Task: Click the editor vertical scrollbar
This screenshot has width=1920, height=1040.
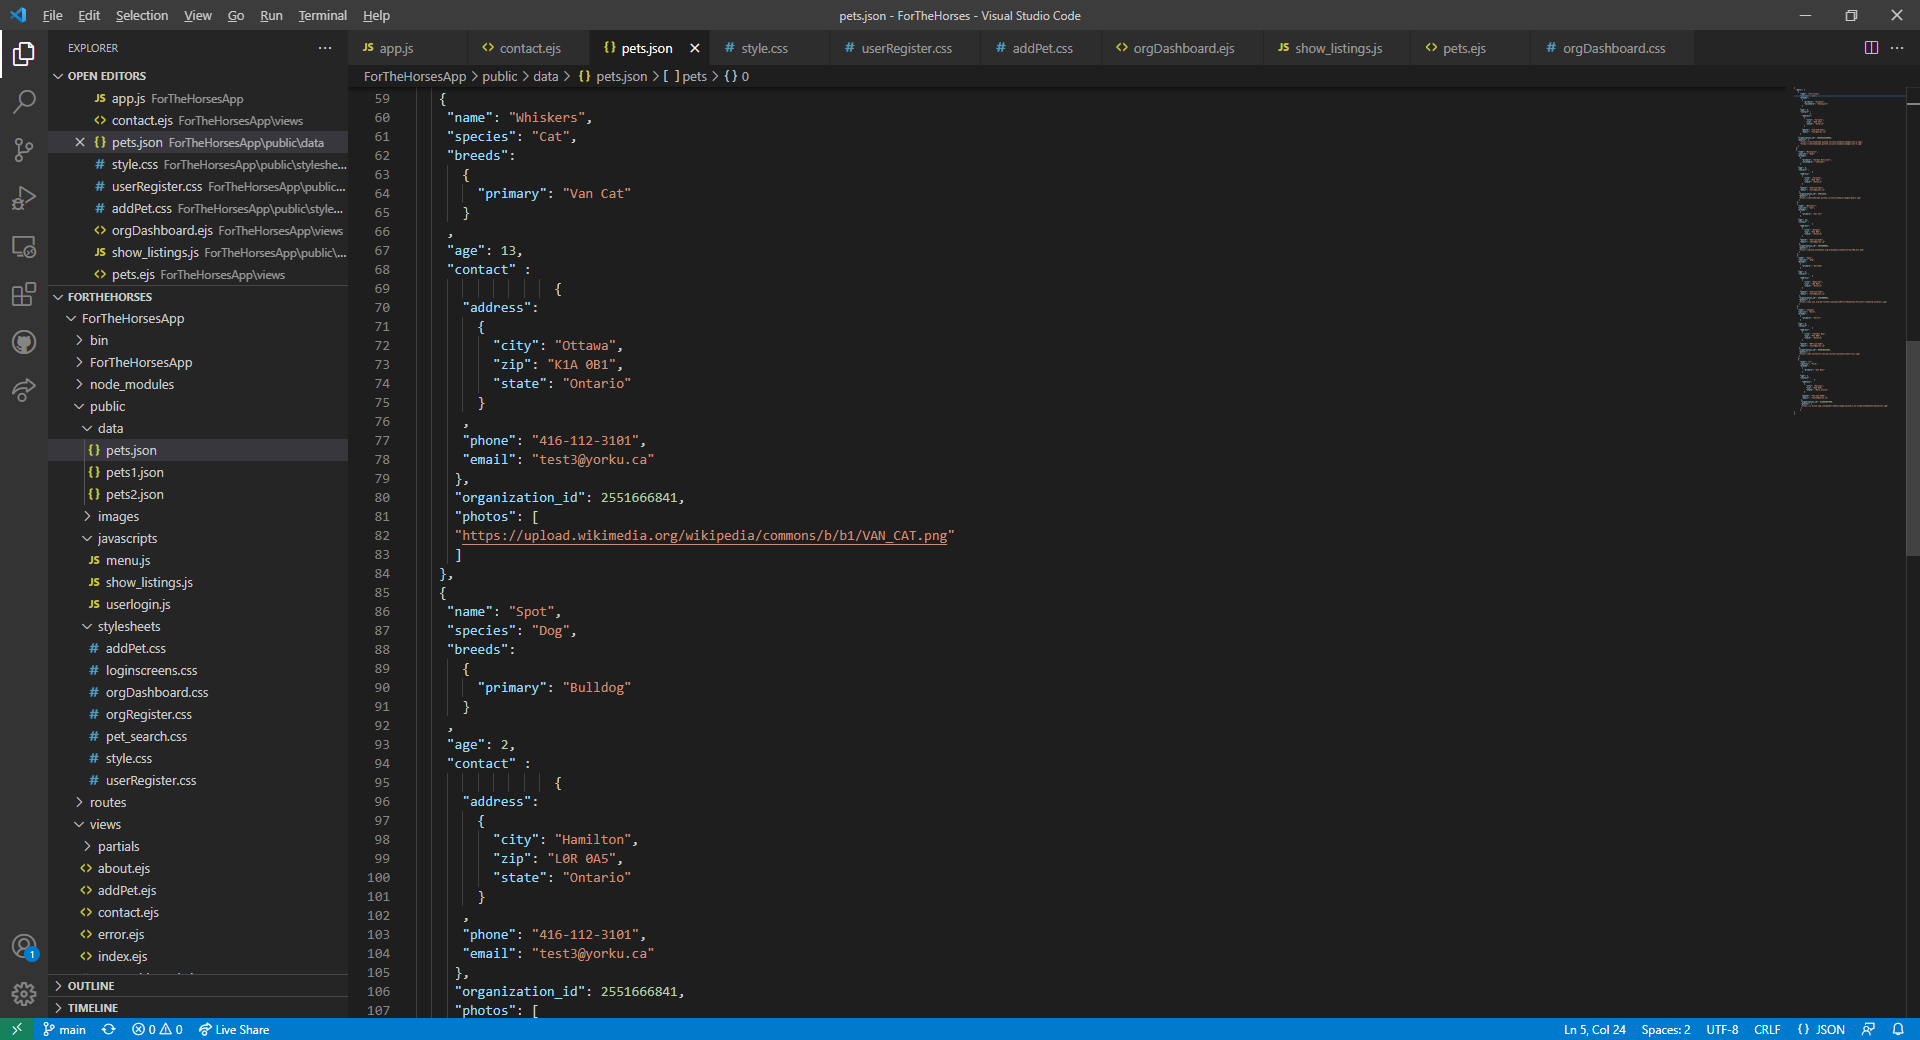Action: [1912, 450]
